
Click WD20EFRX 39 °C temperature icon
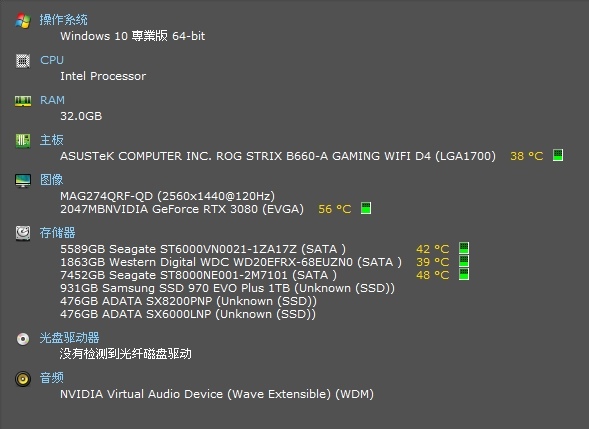pyautogui.click(x=464, y=261)
